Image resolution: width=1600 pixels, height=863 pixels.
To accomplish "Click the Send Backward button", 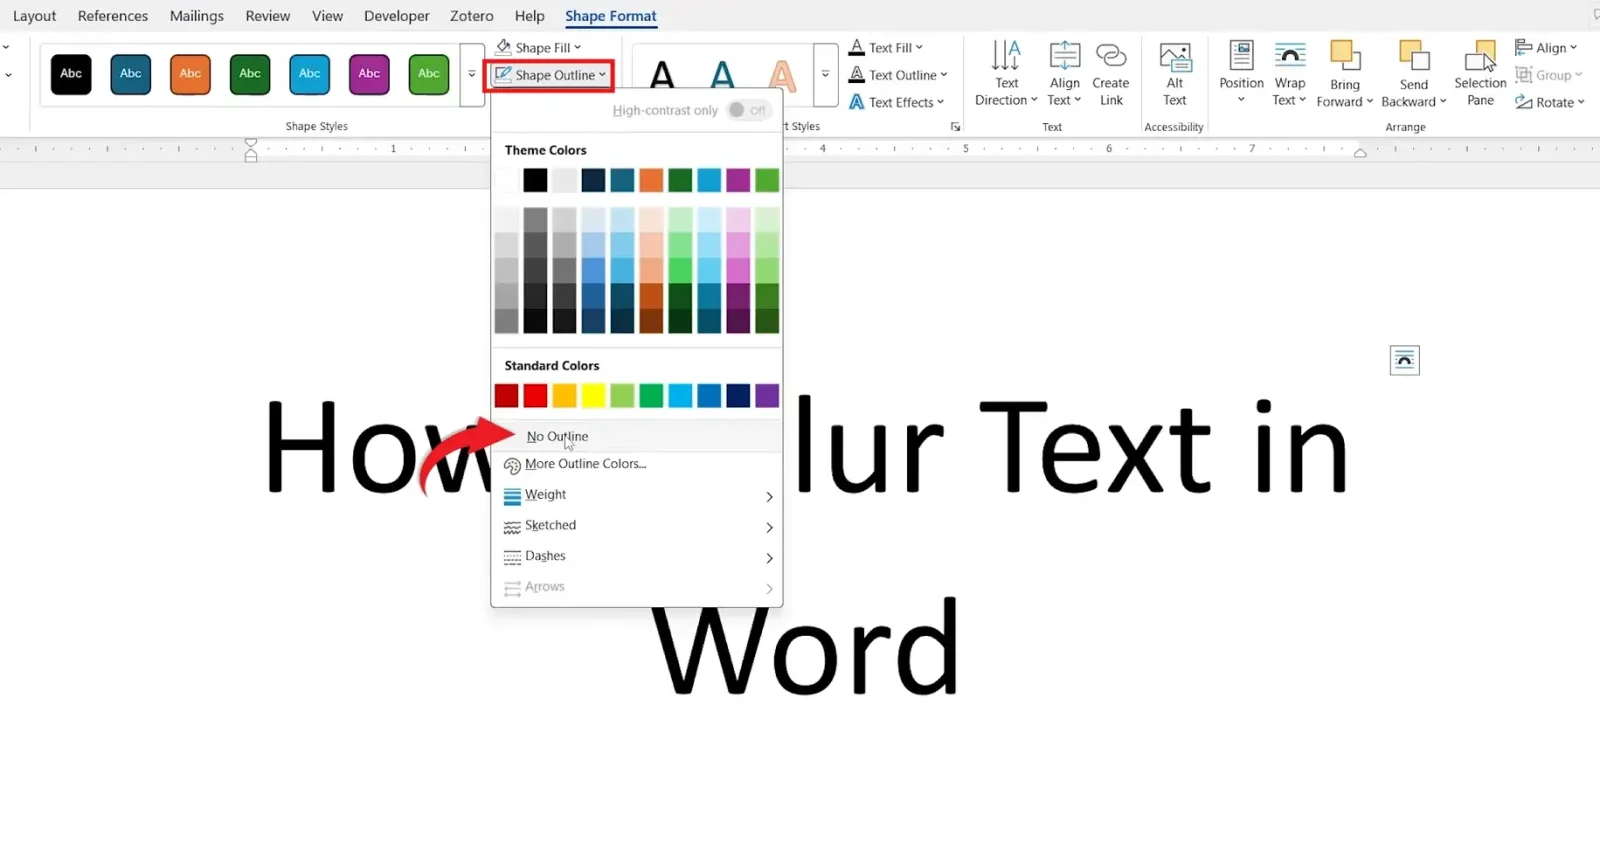I will (x=1414, y=73).
